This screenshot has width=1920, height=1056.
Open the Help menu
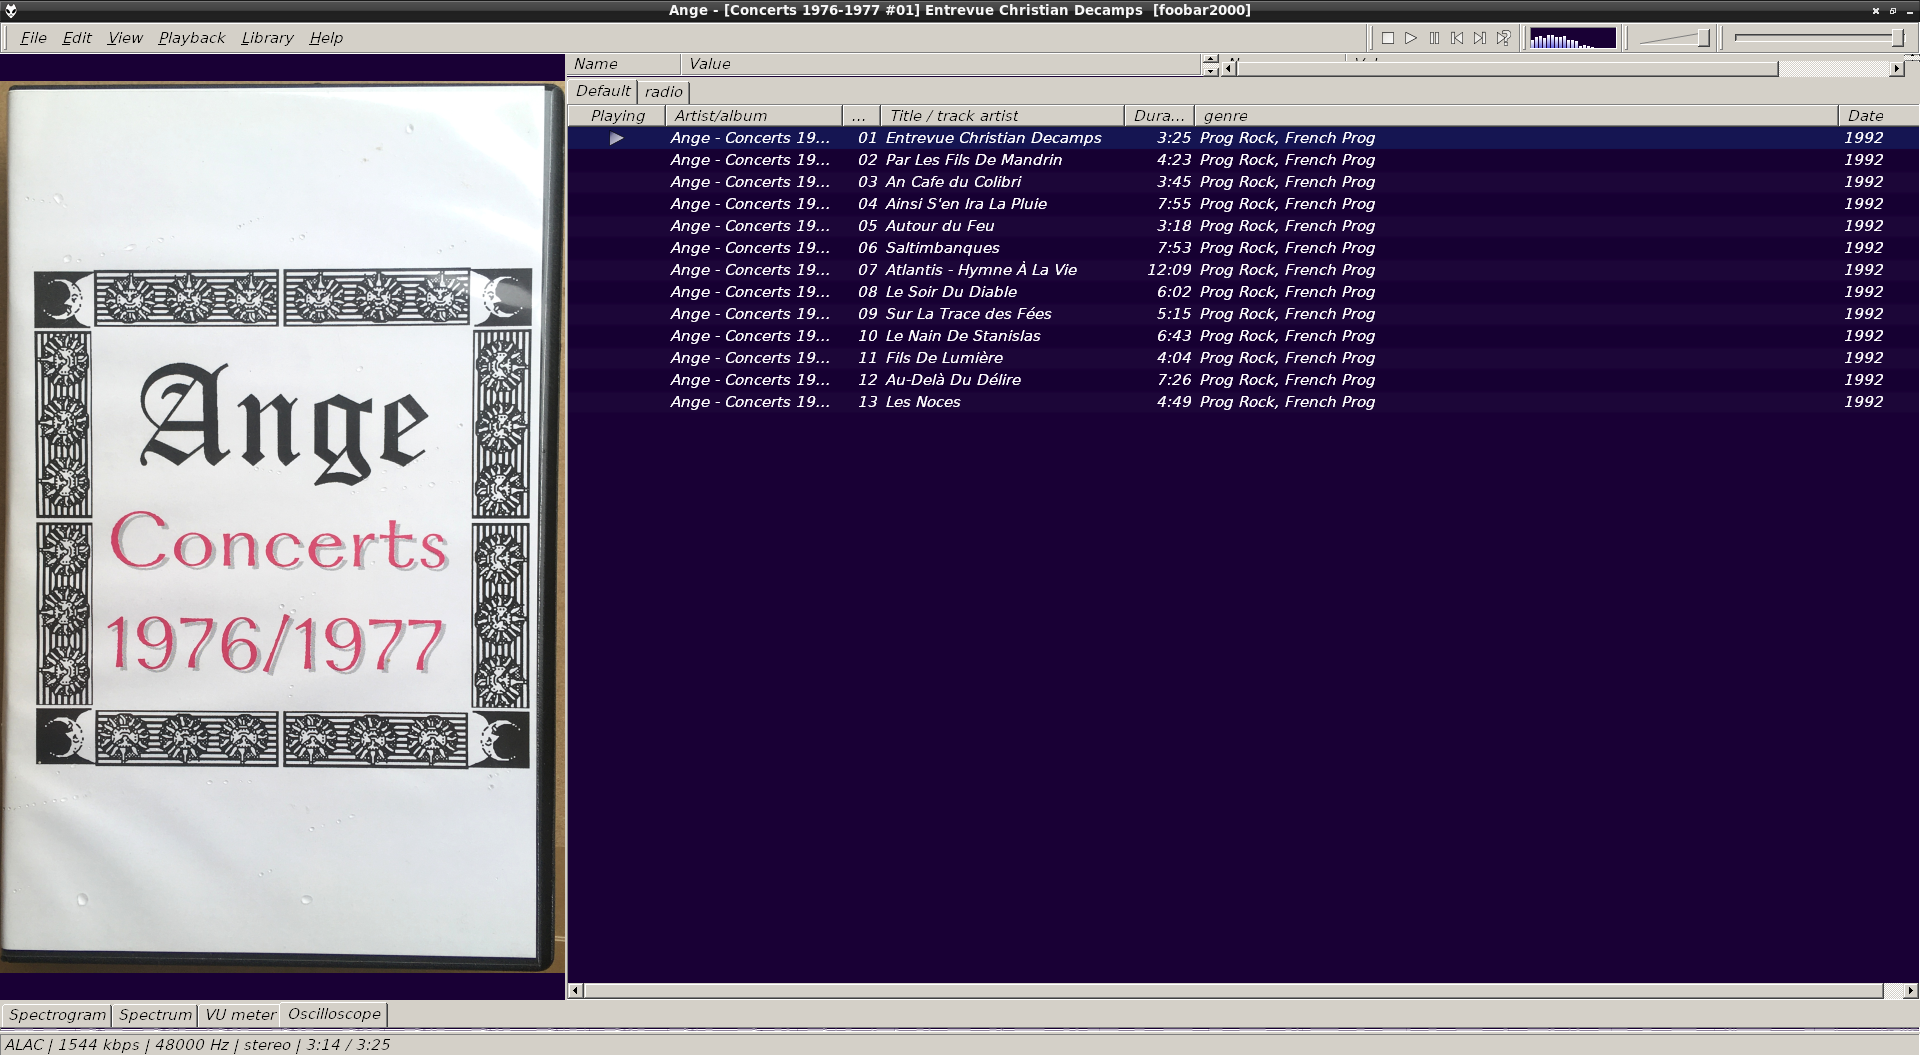[x=326, y=38]
